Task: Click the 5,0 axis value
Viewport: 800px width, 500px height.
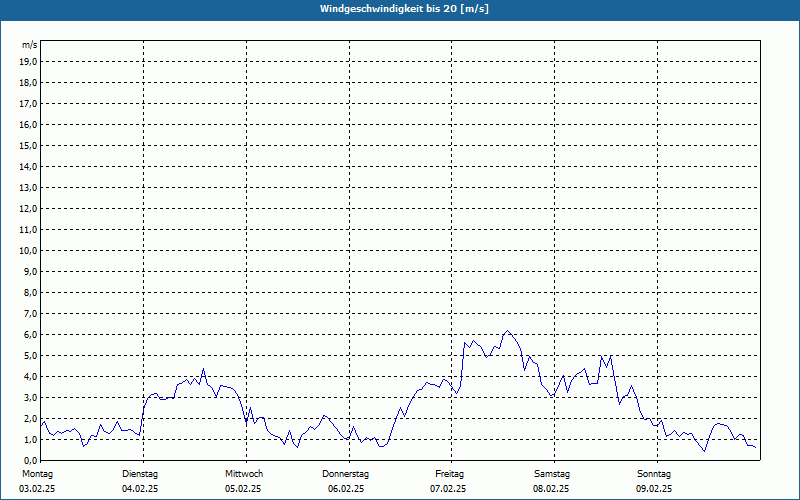Action: [31, 355]
